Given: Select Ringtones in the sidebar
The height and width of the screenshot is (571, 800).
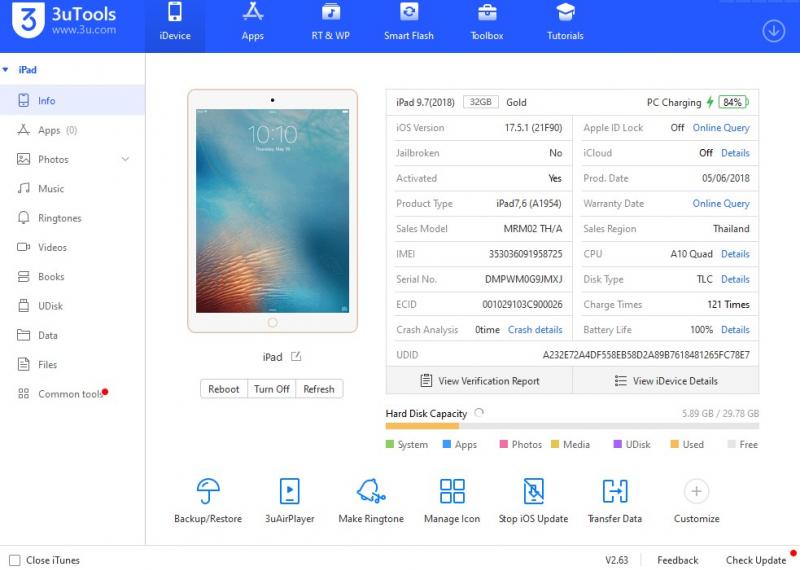Looking at the screenshot, I should coord(72,218).
